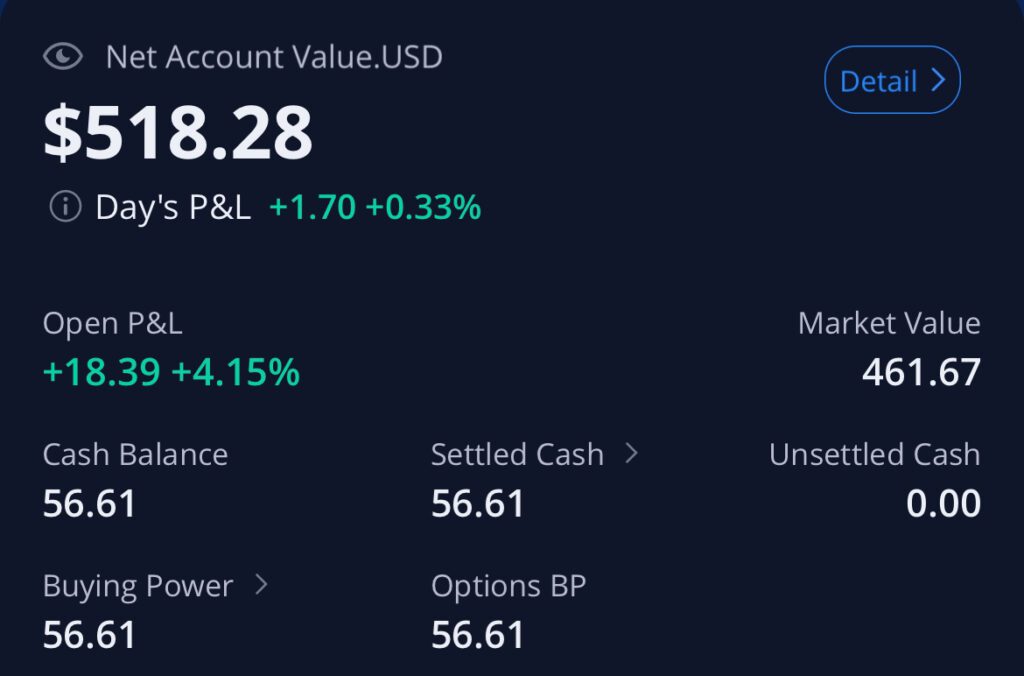Tap the Settled Cash 56.61 amount
This screenshot has height=676, width=1024.
click(x=478, y=503)
